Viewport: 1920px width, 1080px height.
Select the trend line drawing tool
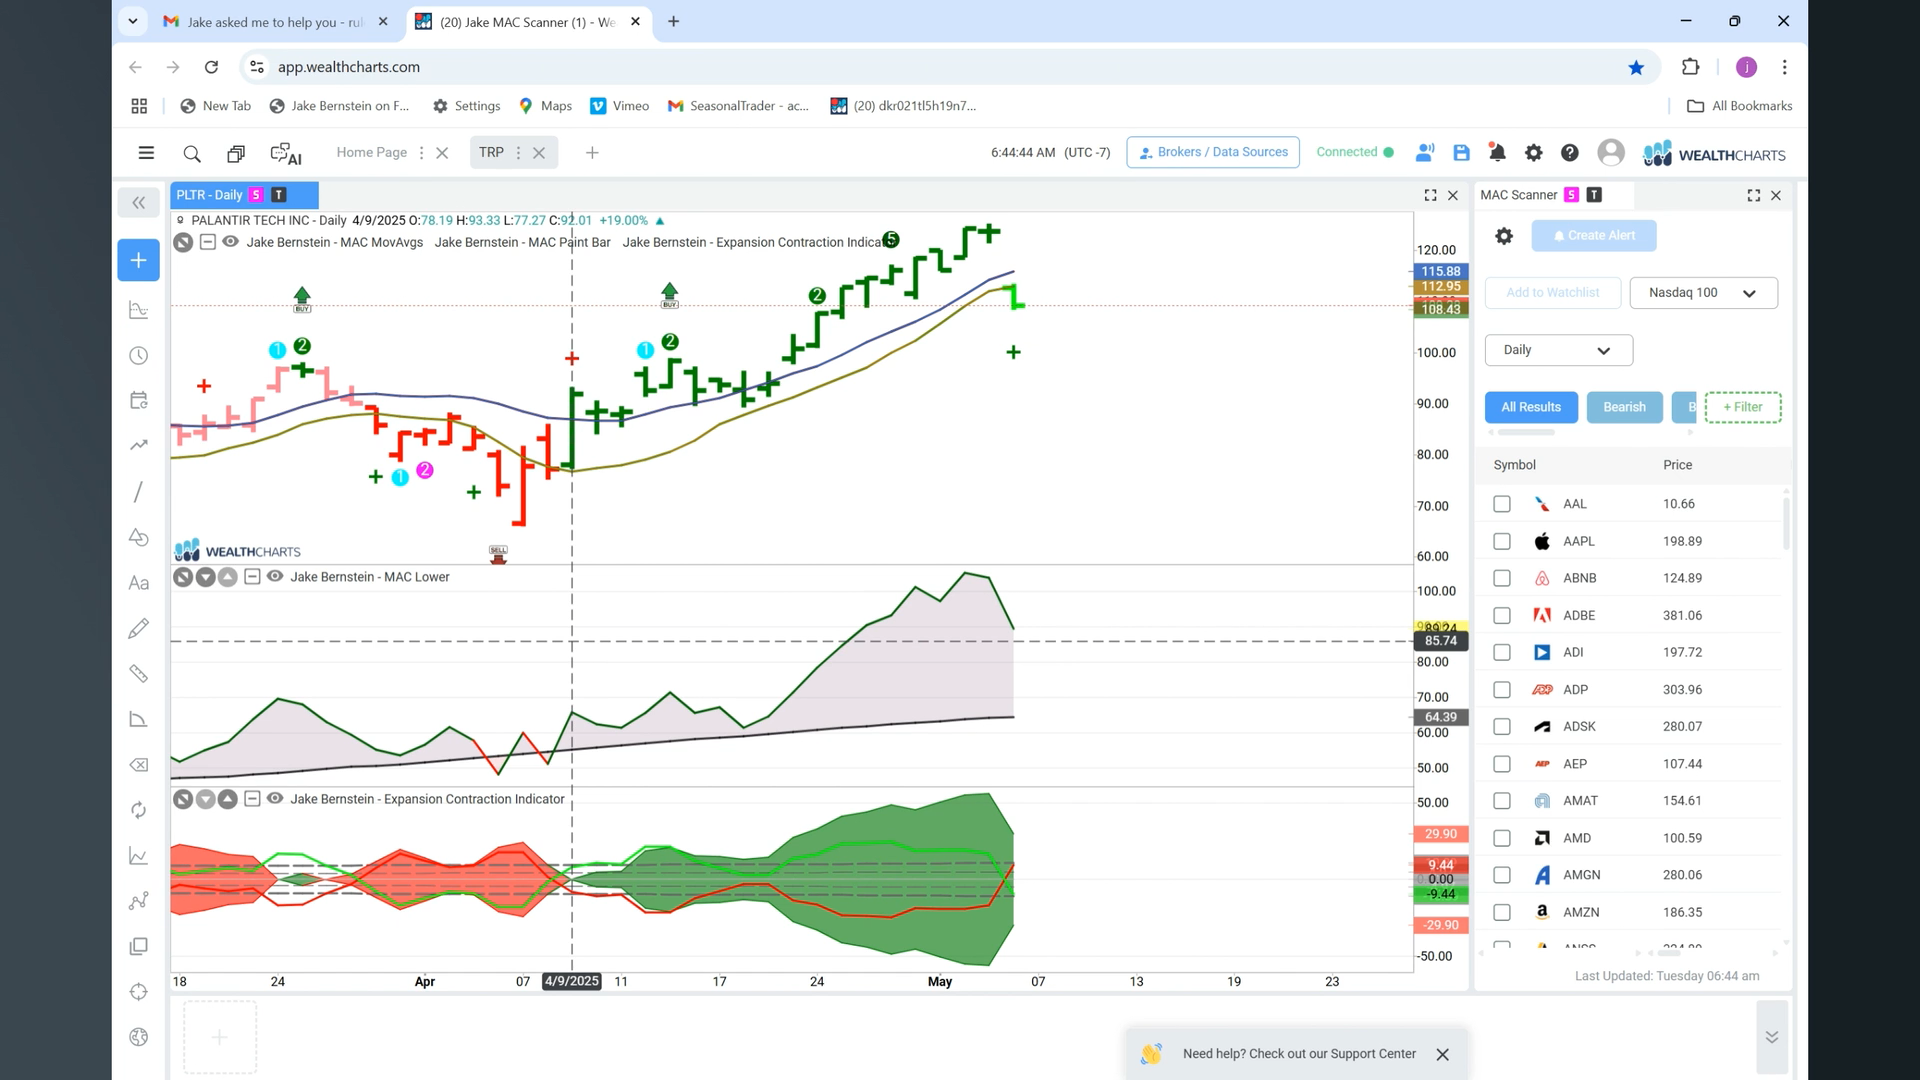click(x=138, y=492)
